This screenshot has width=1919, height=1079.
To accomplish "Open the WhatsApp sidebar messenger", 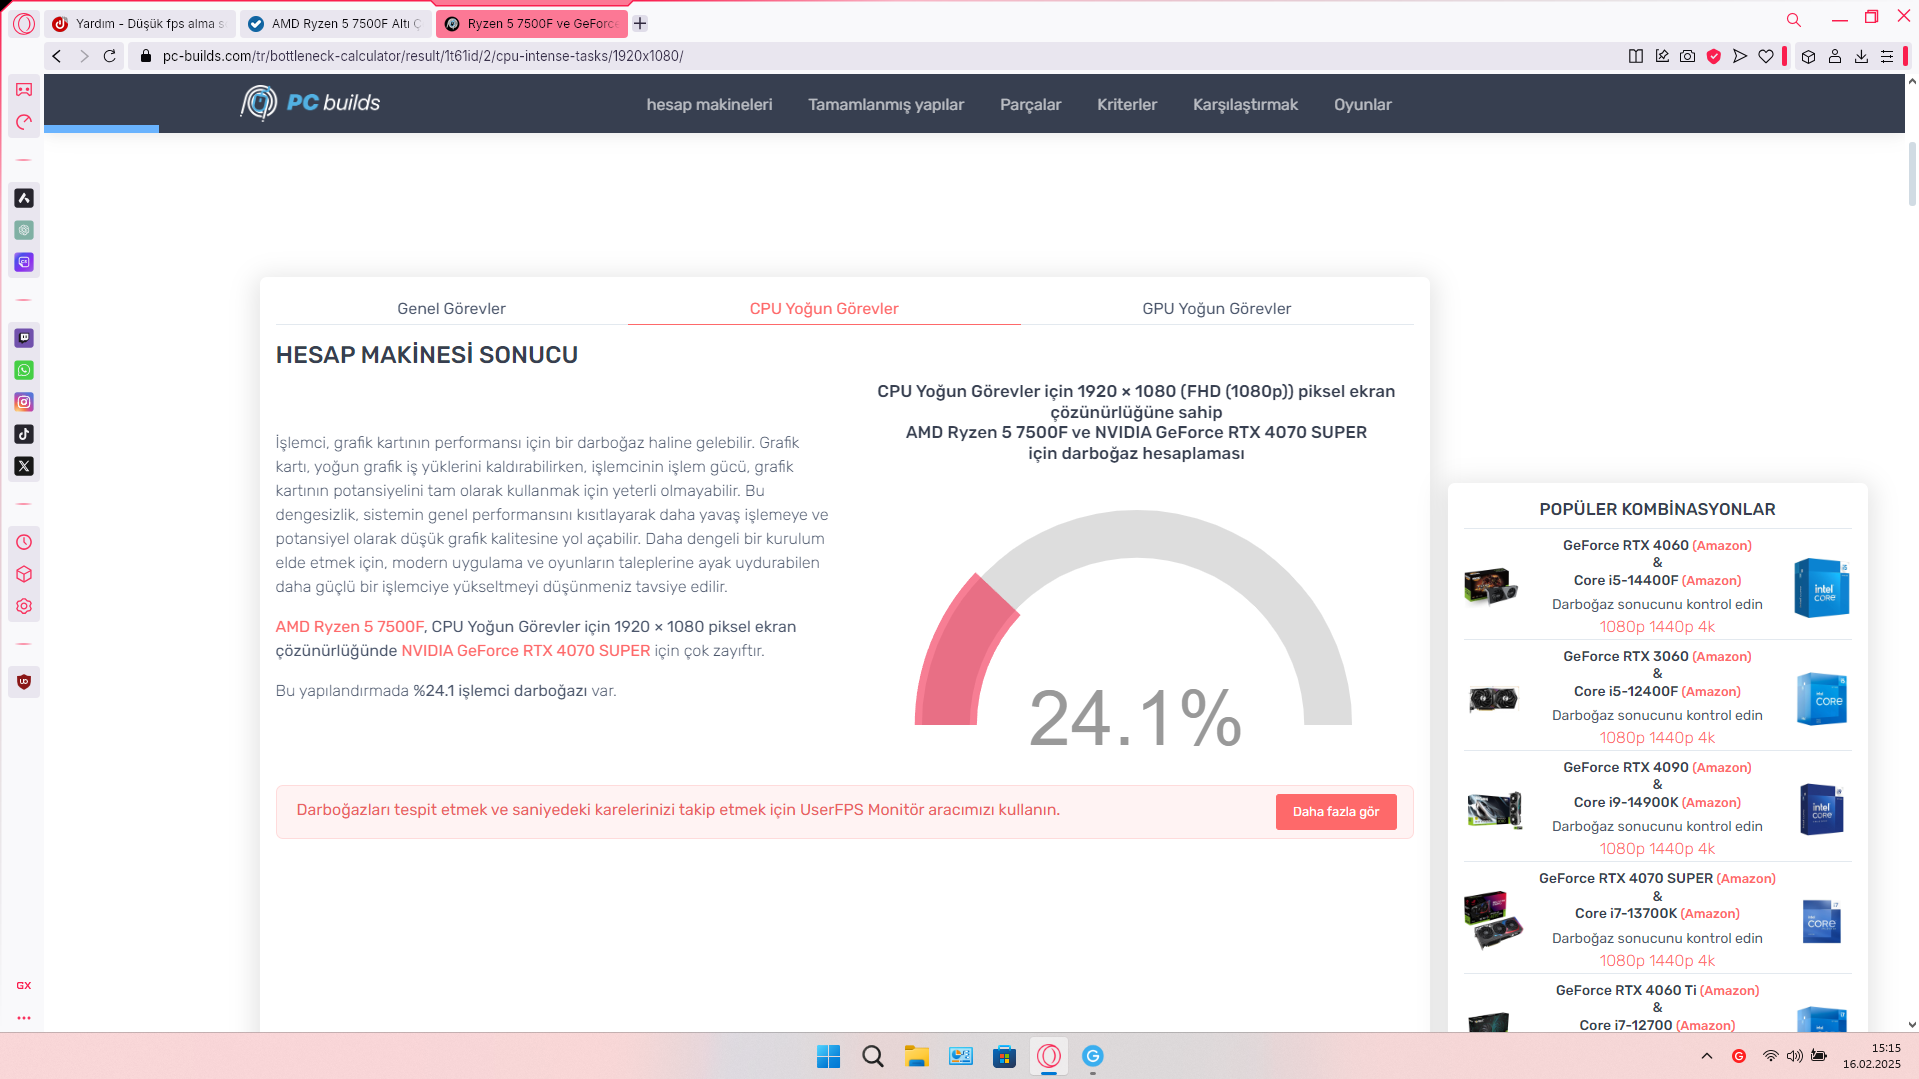I will (x=24, y=370).
